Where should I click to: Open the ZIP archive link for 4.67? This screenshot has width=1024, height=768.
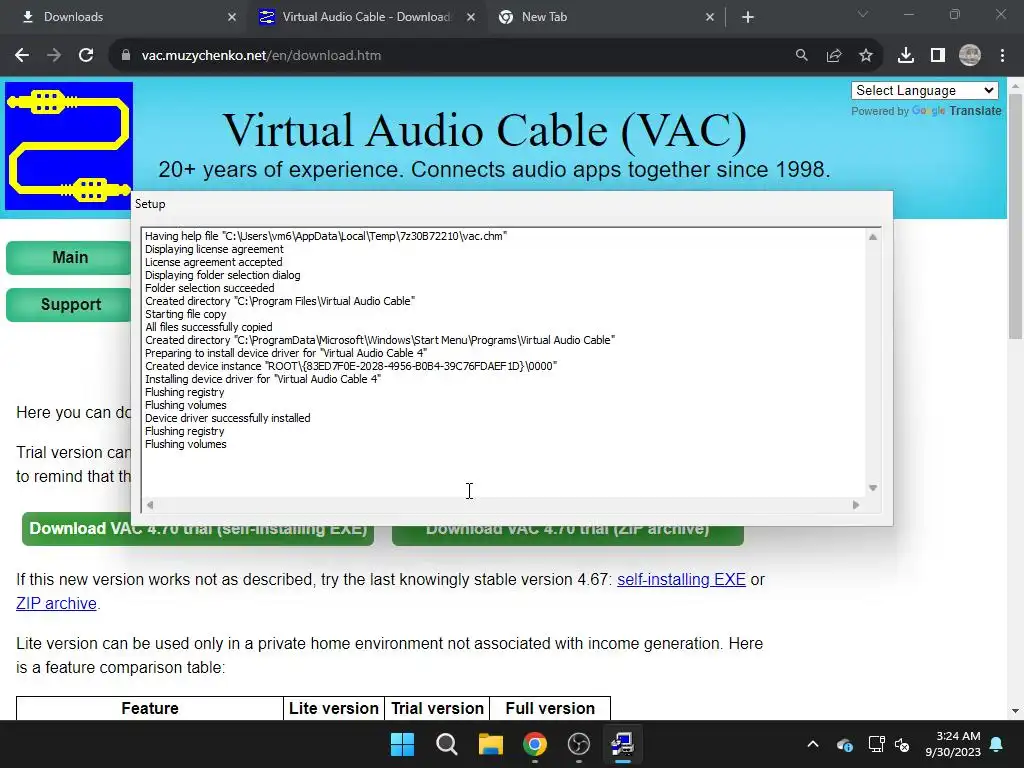coord(56,603)
